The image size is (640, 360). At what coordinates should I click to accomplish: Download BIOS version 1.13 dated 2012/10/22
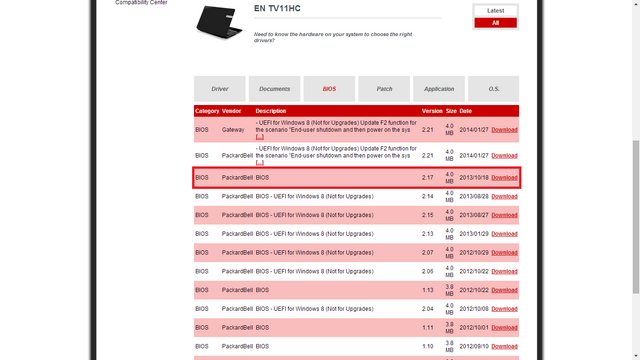click(x=504, y=291)
